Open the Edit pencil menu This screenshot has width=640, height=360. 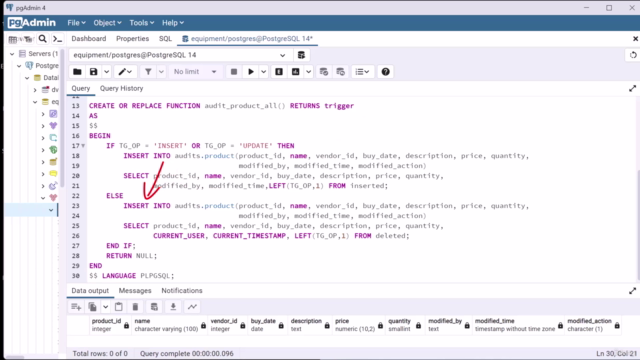pyautogui.click(x=125, y=72)
